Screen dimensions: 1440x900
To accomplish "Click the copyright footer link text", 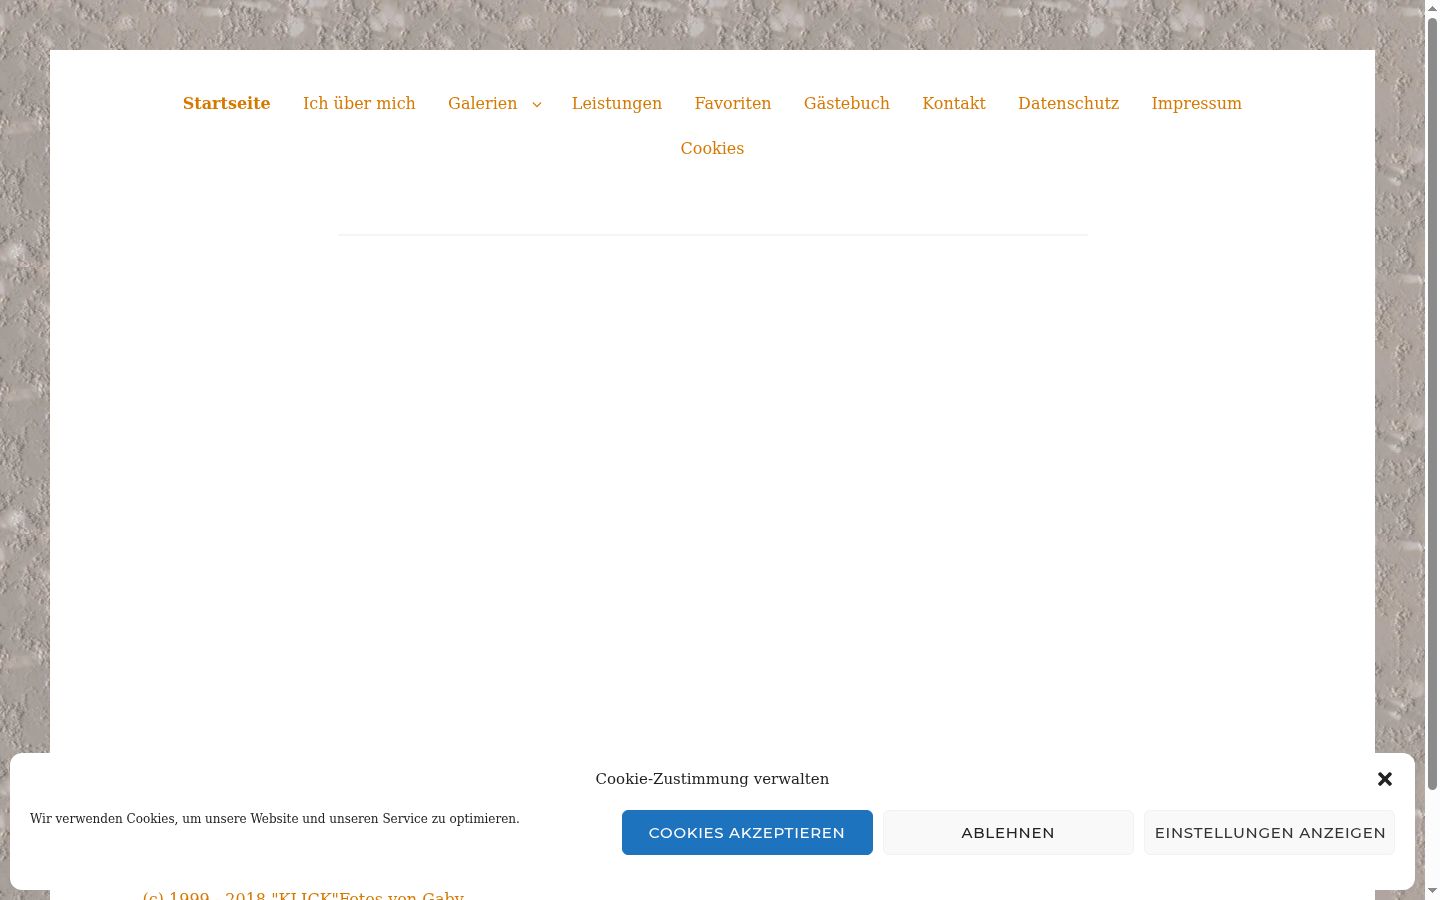I will pyautogui.click(x=303, y=895).
